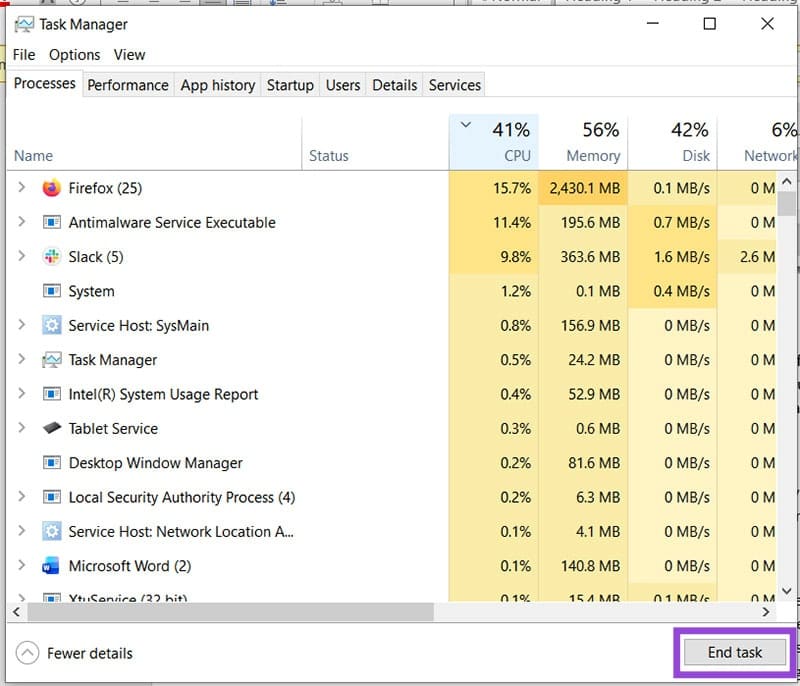
Task: Click the Intel(R) System Usage Report icon
Action: [x=52, y=394]
